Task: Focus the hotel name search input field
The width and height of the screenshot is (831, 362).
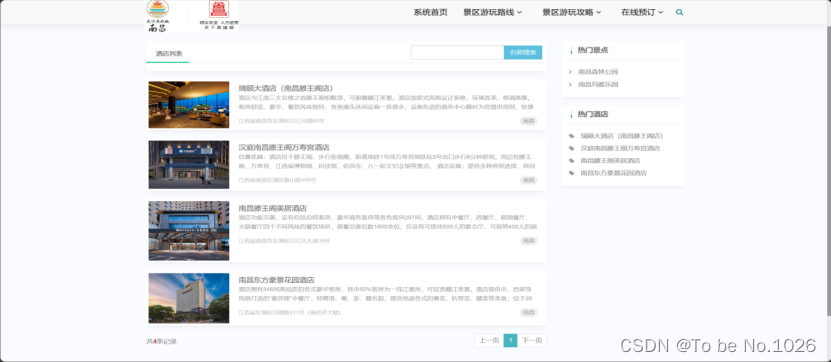Action: coord(457,52)
